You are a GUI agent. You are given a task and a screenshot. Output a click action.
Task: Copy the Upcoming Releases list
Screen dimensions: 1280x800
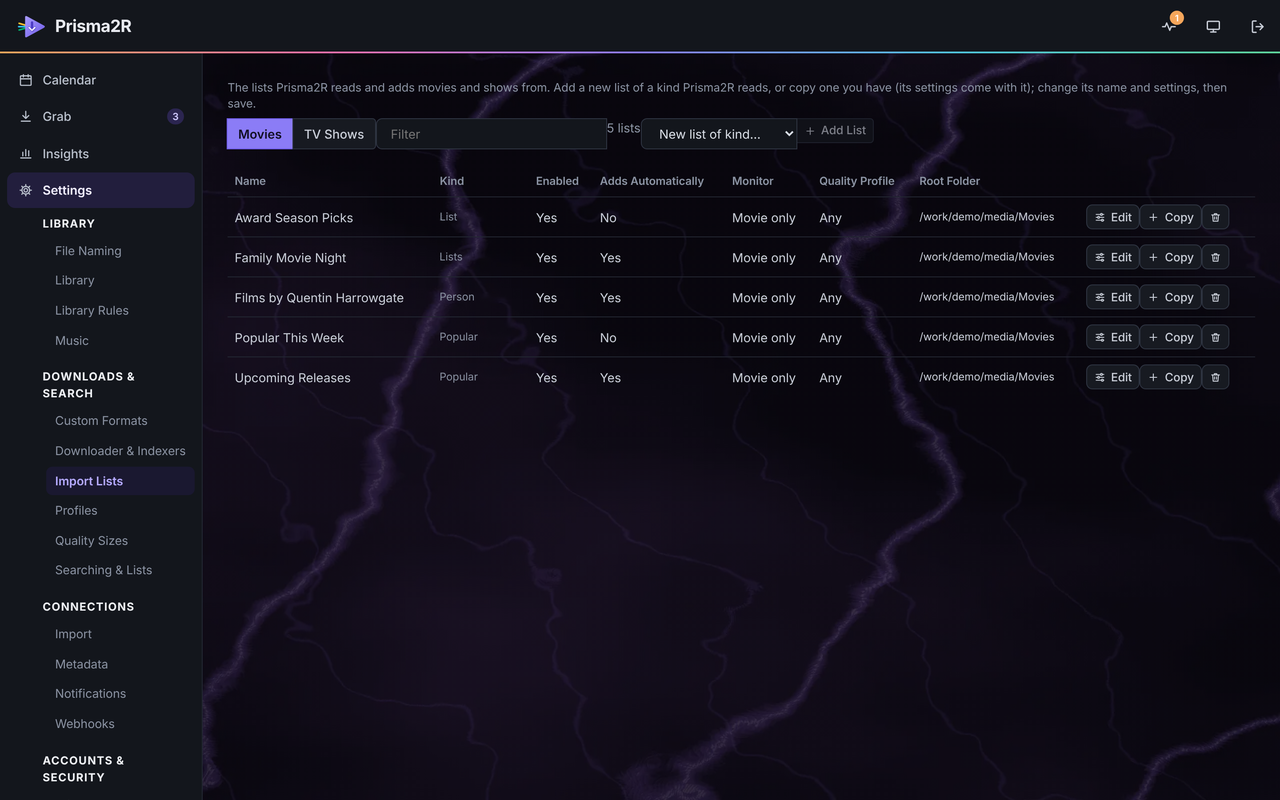point(1171,377)
